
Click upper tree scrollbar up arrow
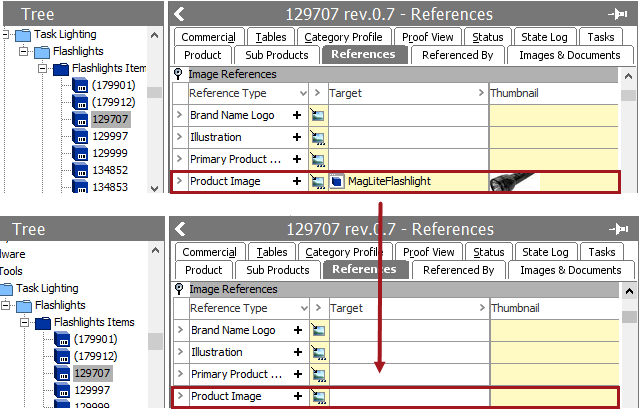(x=154, y=35)
